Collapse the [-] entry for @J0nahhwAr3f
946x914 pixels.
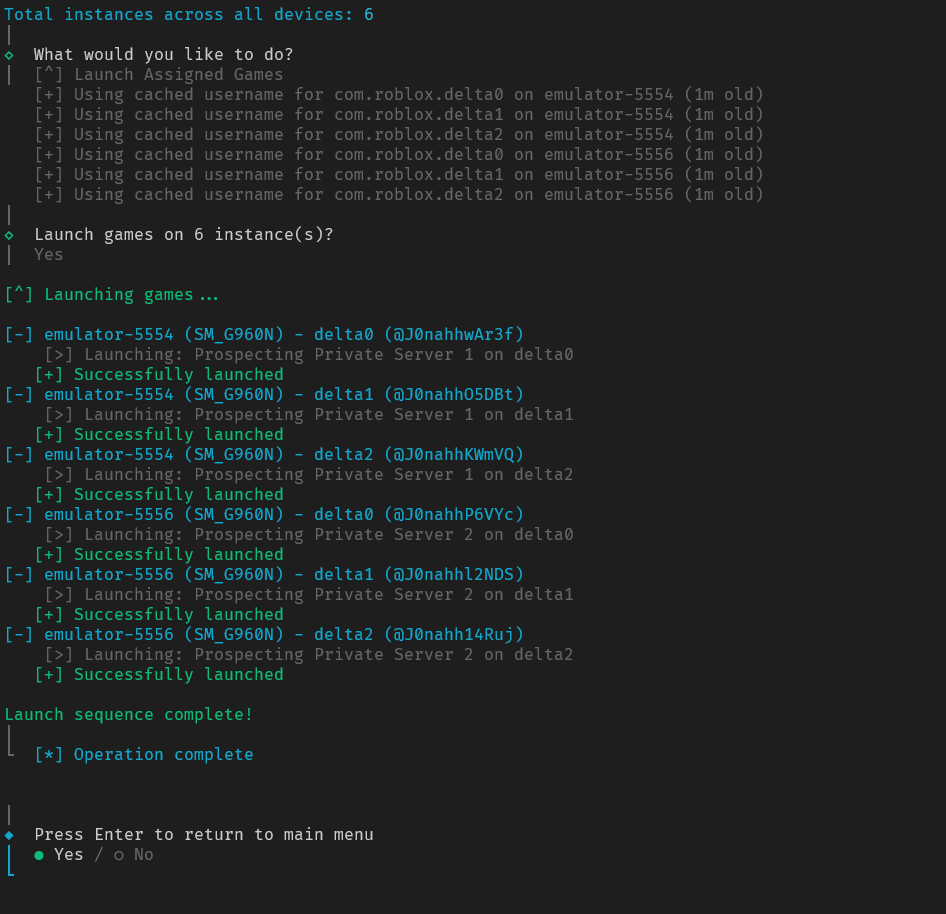pos(19,334)
